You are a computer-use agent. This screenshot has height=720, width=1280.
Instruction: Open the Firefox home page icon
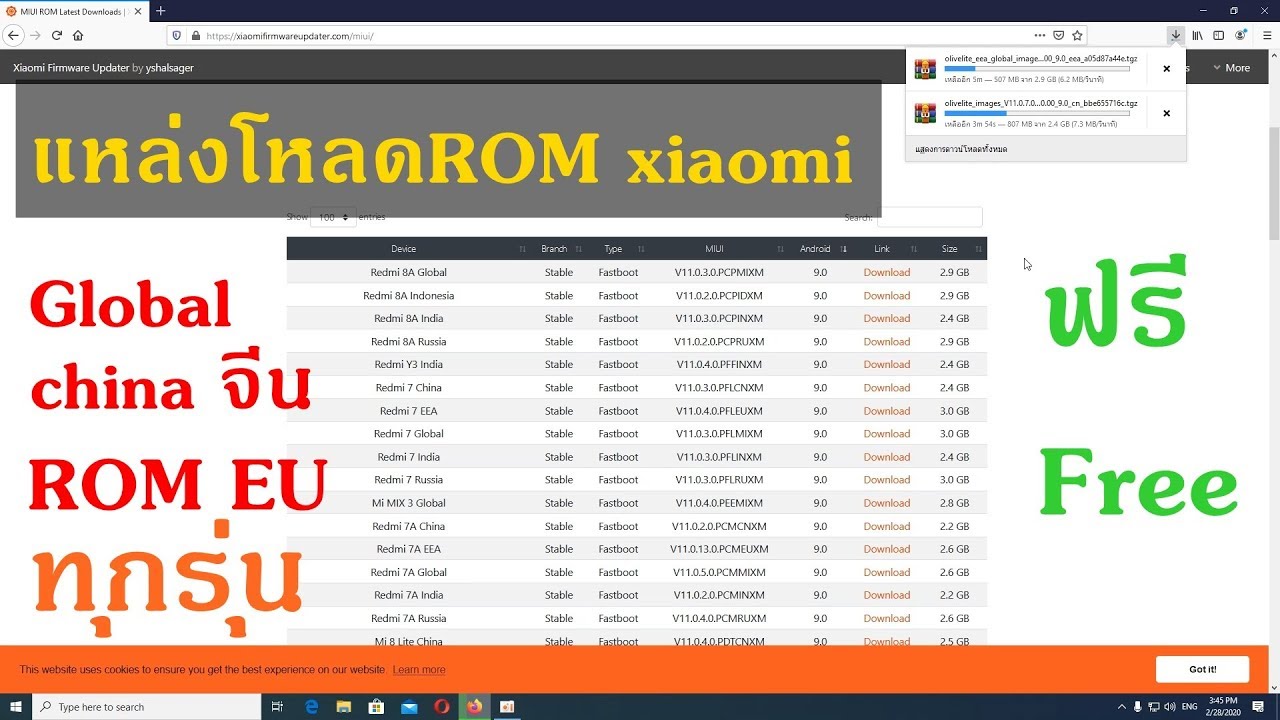click(78, 35)
